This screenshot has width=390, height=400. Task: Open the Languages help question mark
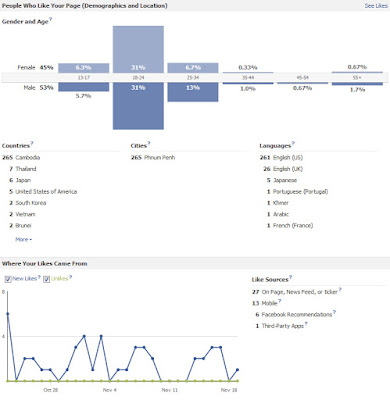[x=293, y=144]
